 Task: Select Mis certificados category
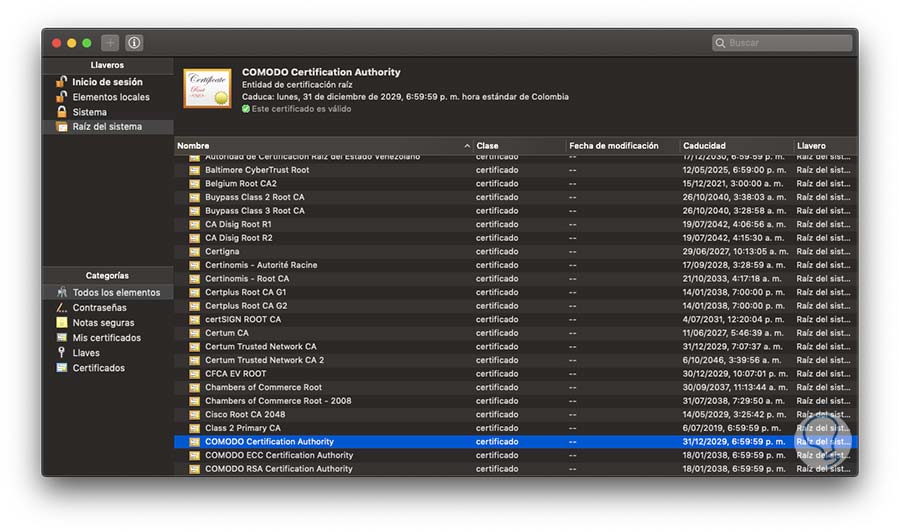pyautogui.click(x=107, y=337)
